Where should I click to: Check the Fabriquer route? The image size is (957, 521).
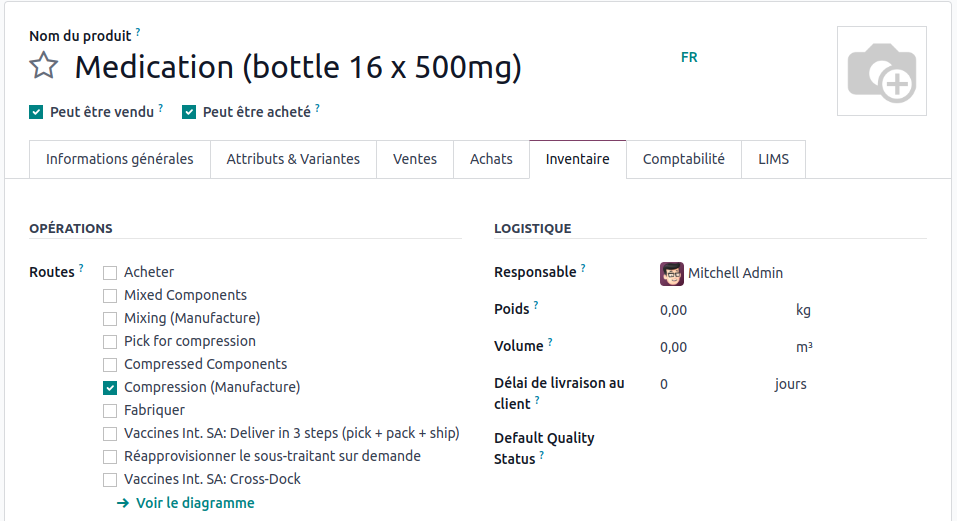pos(110,410)
